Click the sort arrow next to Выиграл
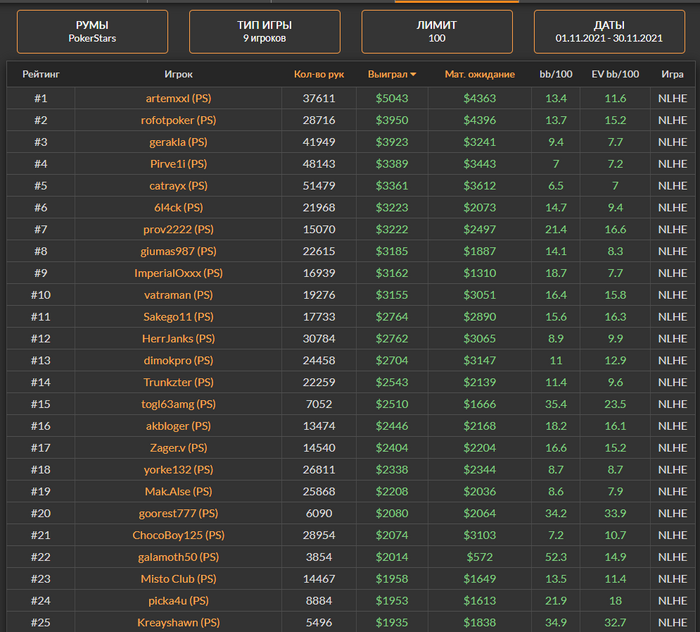 (414, 75)
